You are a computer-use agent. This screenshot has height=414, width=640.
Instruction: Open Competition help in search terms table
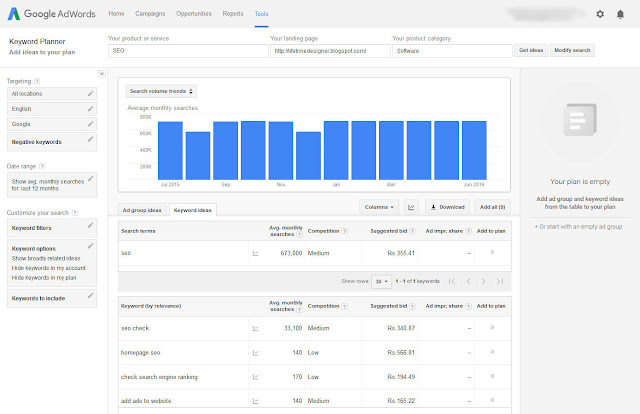(x=345, y=231)
